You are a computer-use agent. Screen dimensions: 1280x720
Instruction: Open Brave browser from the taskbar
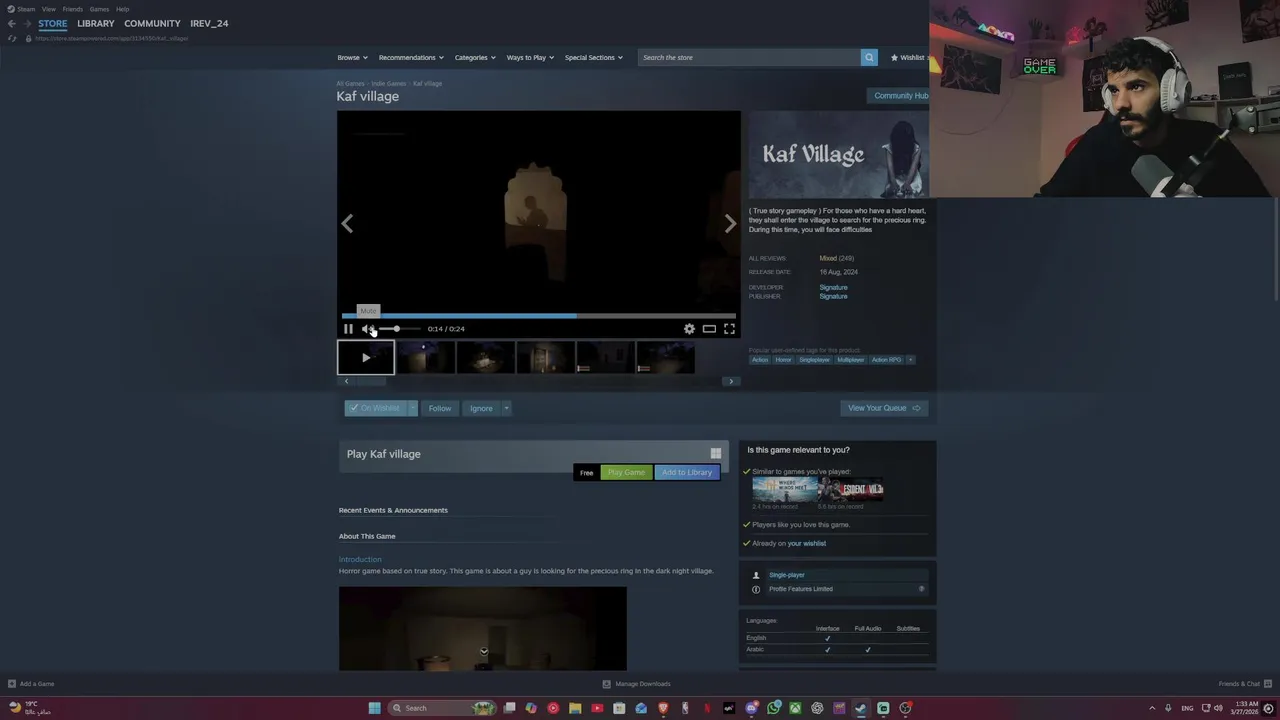[x=663, y=708]
